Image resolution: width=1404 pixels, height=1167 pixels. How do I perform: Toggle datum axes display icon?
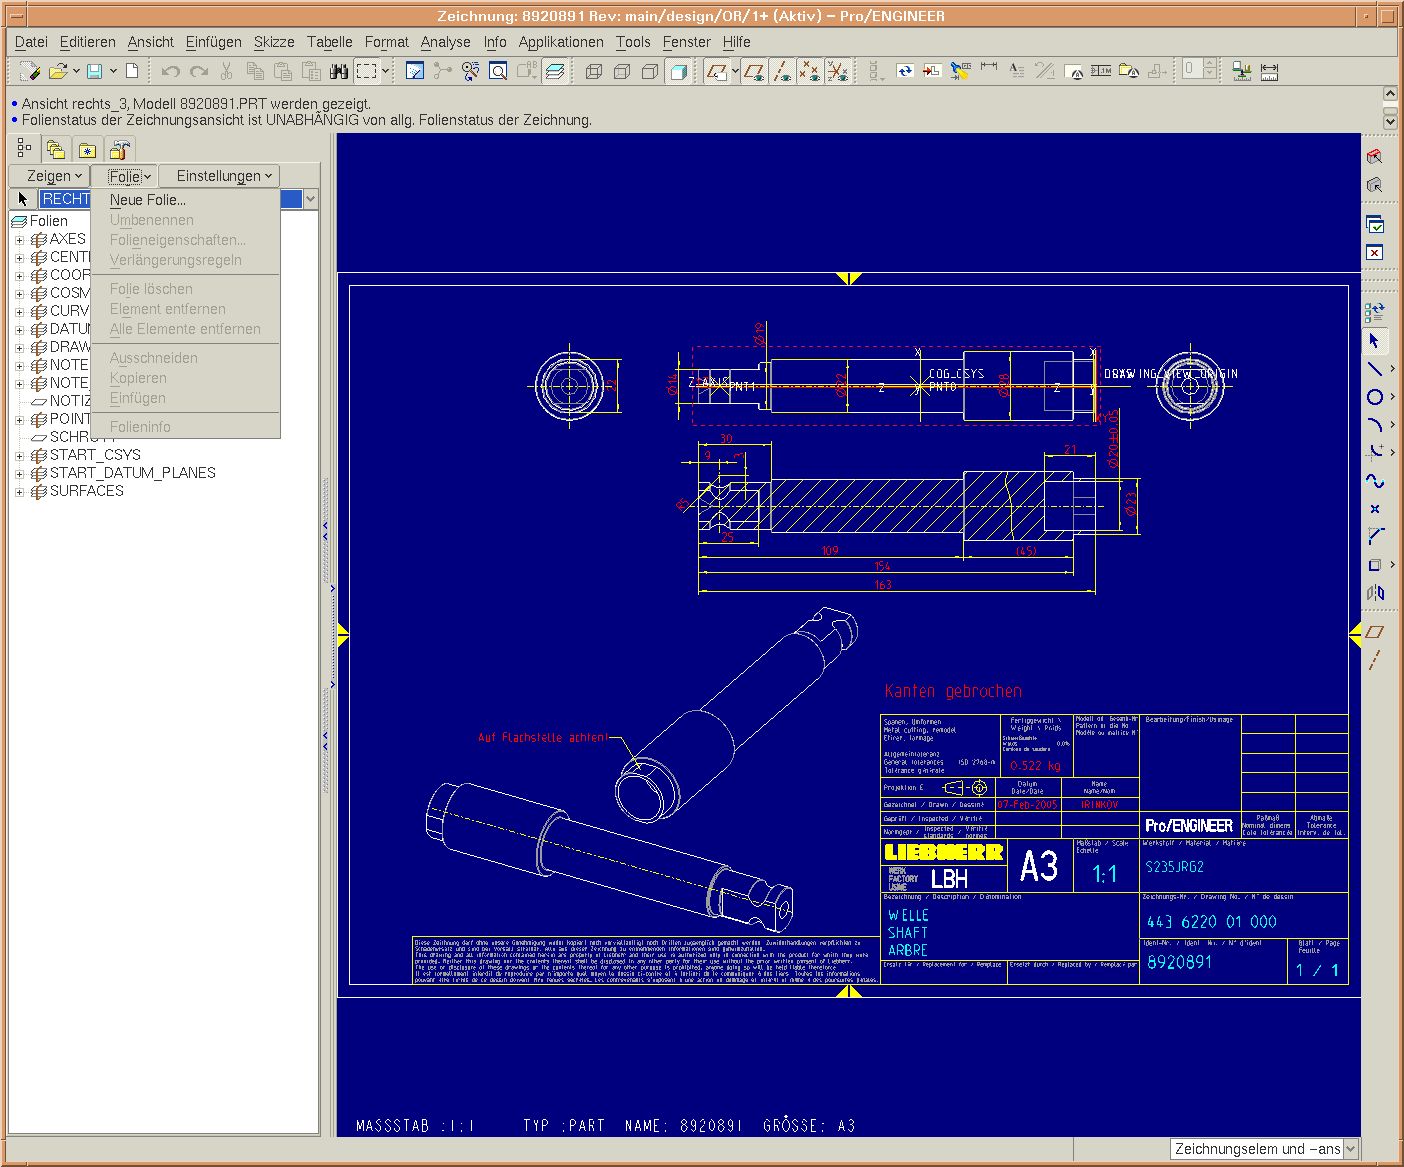point(781,71)
